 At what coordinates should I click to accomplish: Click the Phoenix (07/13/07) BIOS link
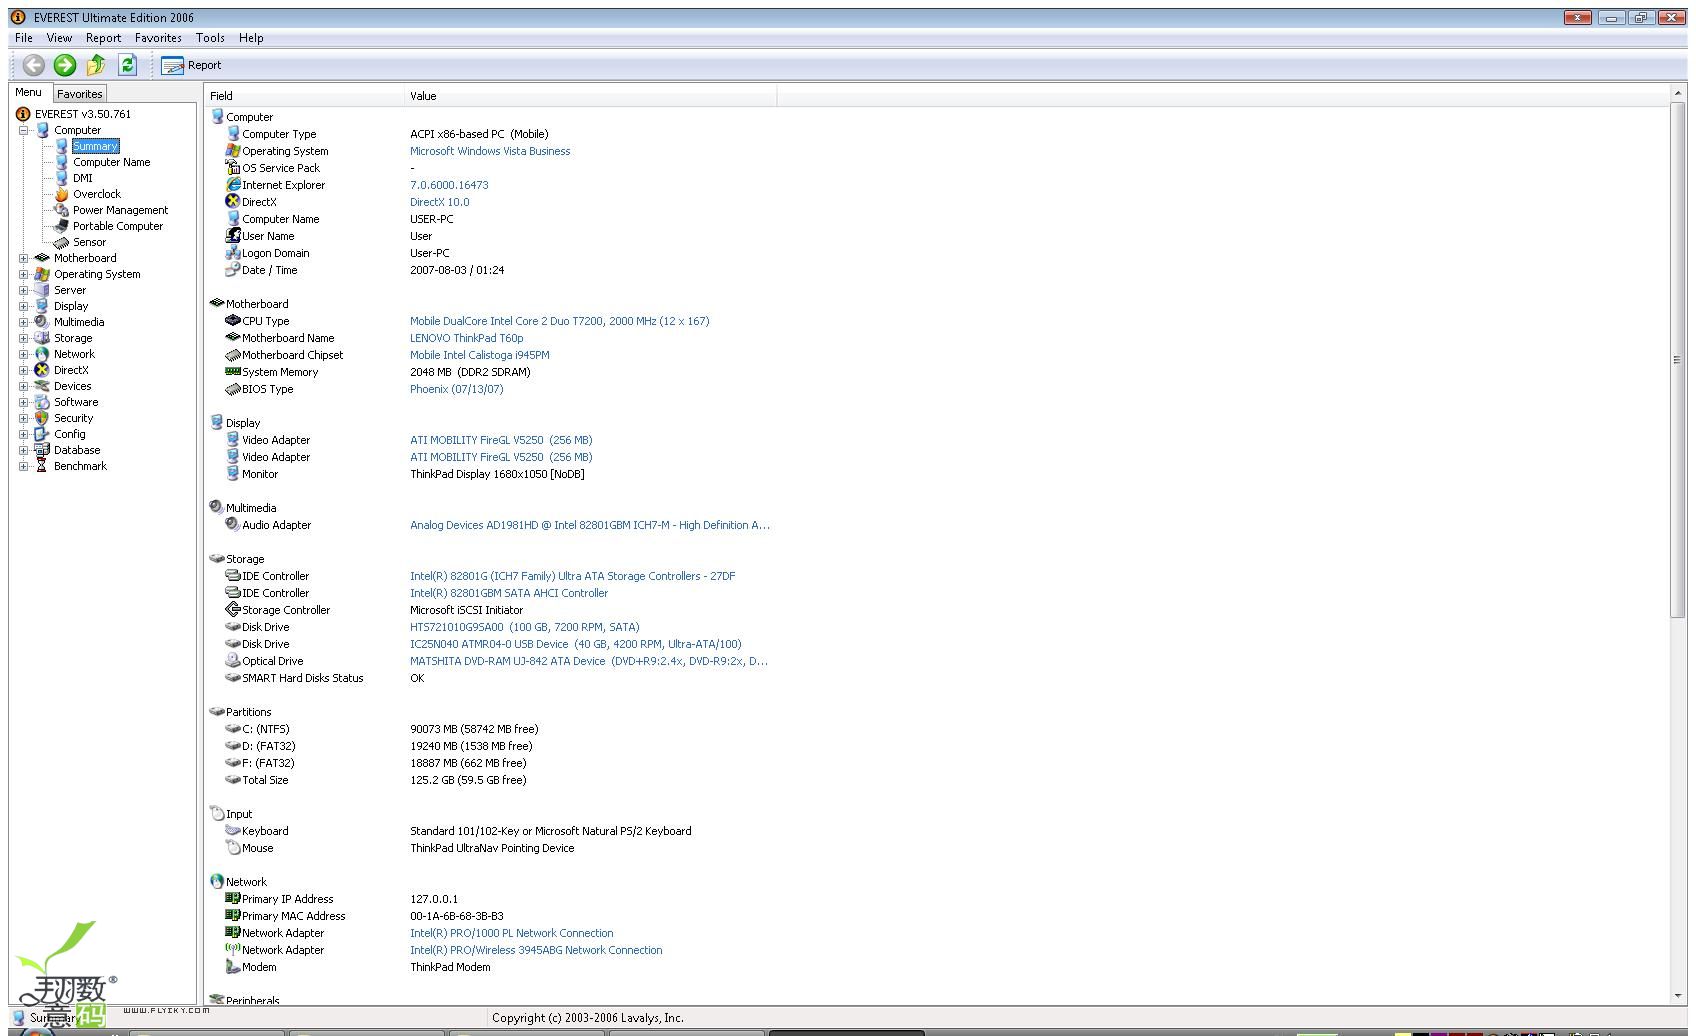[x=456, y=389]
